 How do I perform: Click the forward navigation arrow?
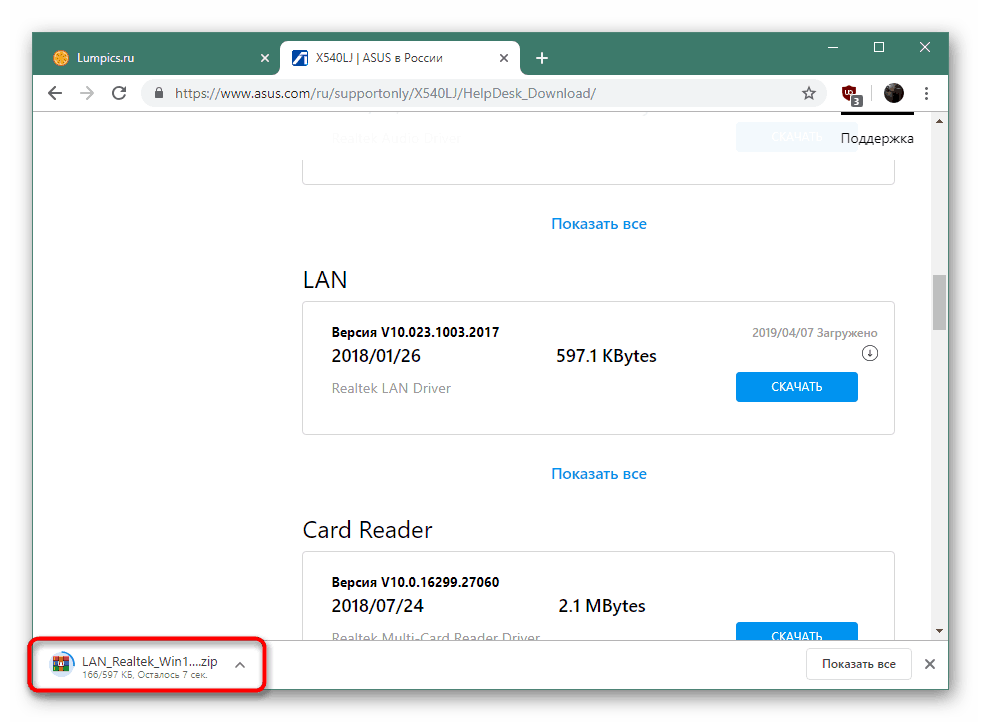pos(87,93)
